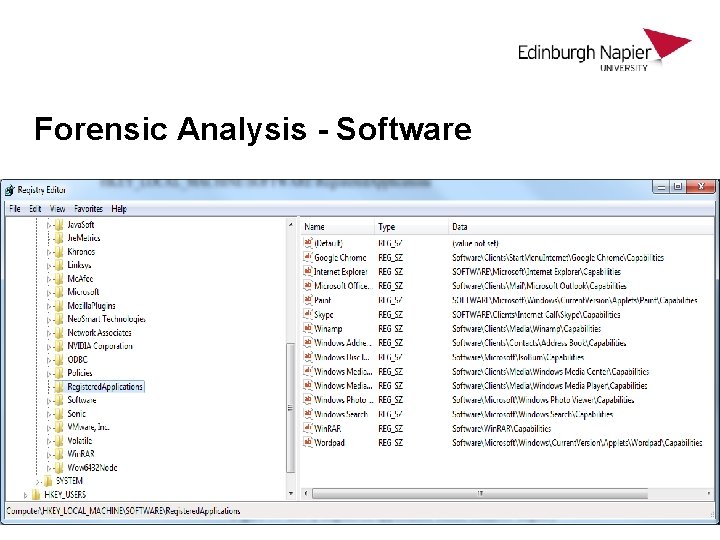Click the Volatile folder icon
Image resolution: width=720 pixels, height=540 pixels.
59,440
